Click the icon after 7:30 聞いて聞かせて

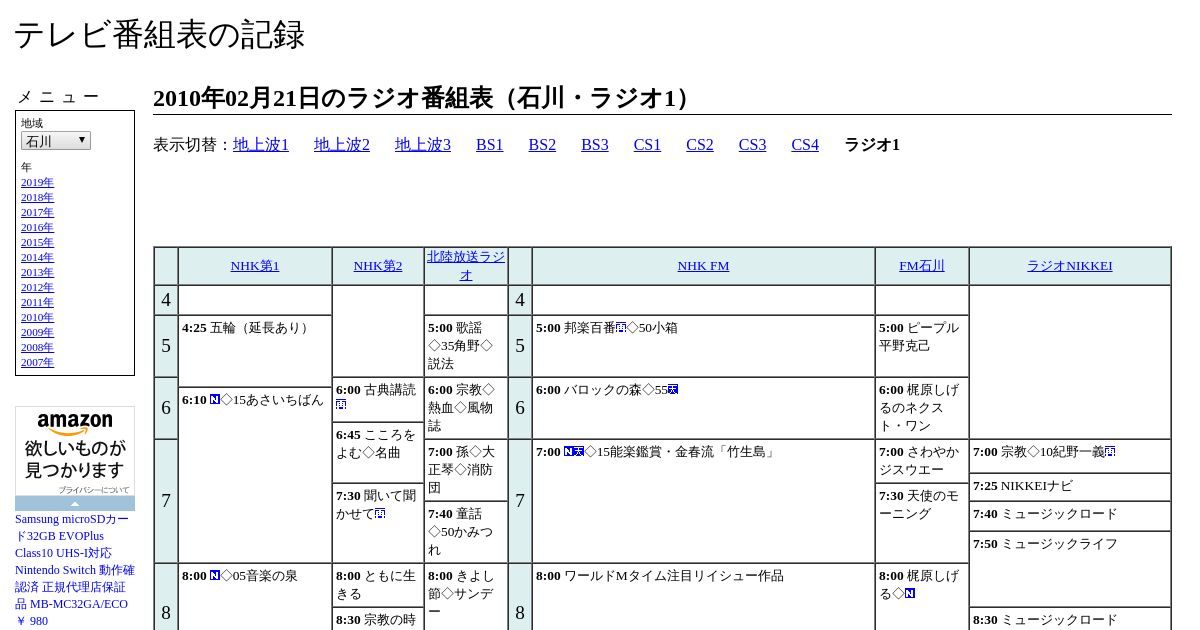coord(380,514)
